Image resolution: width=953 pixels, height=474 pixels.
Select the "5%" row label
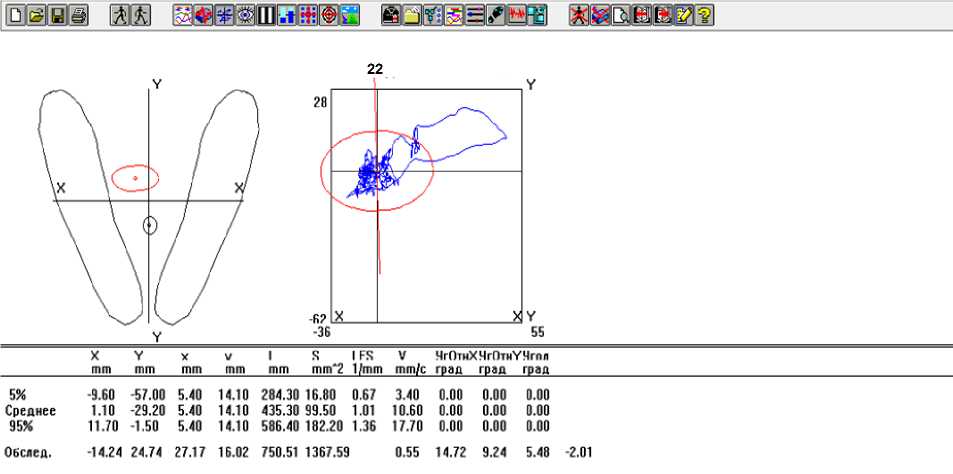pos(18,396)
